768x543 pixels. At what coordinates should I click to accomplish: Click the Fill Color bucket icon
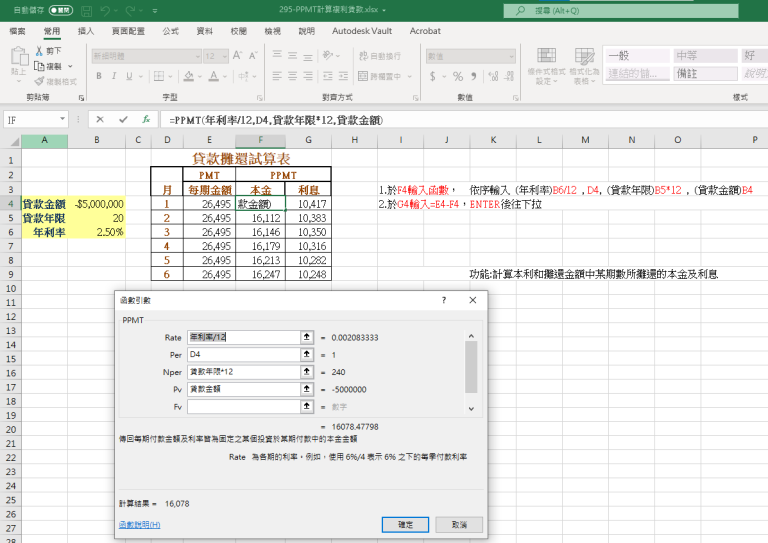point(189,76)
